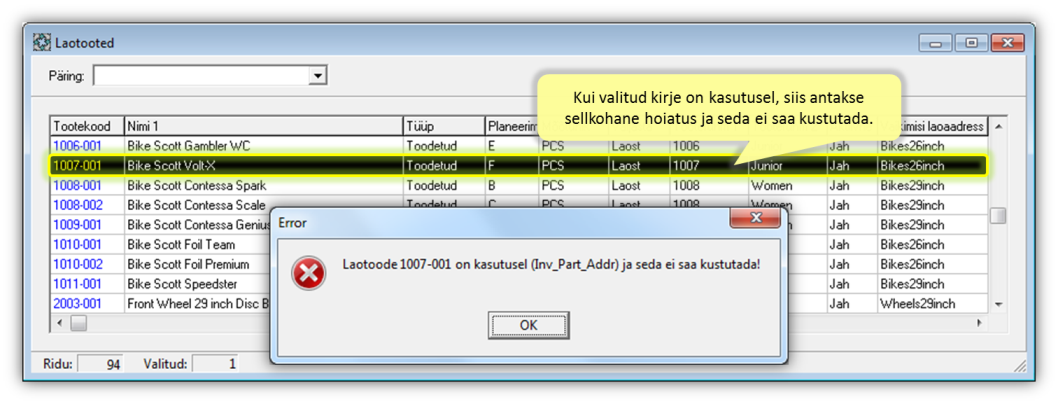Screen dimensions: 1058x404
Task: Select highlighted row 1007-001
Action: pos(518,165)
